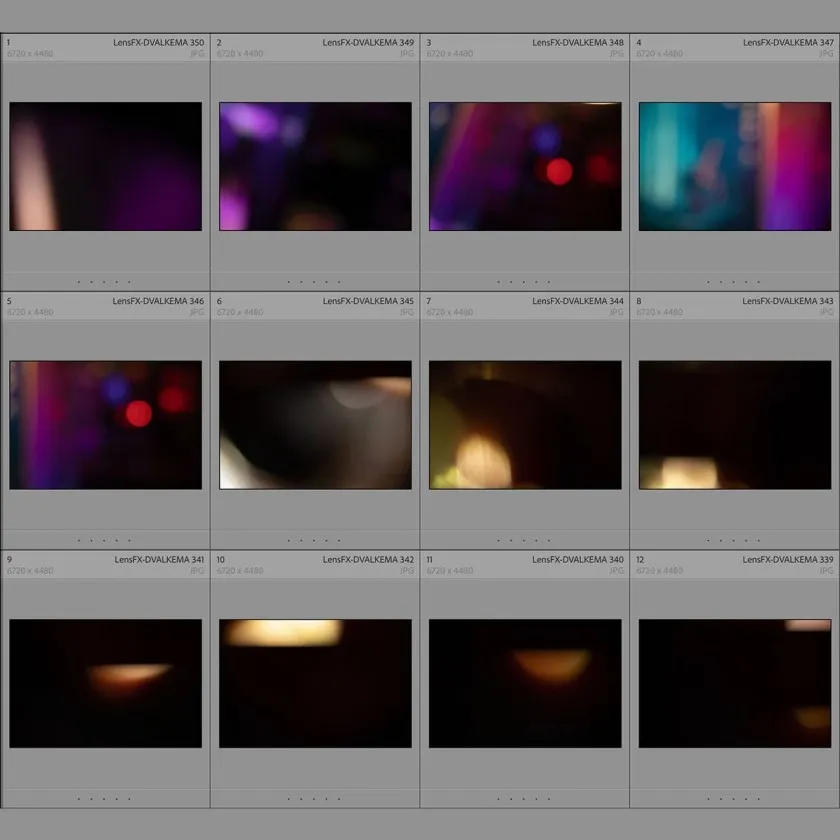Pick the LensFX-DVALKEMA 346 thumbnail
This screenshot has width=840, height=840.
105,425
